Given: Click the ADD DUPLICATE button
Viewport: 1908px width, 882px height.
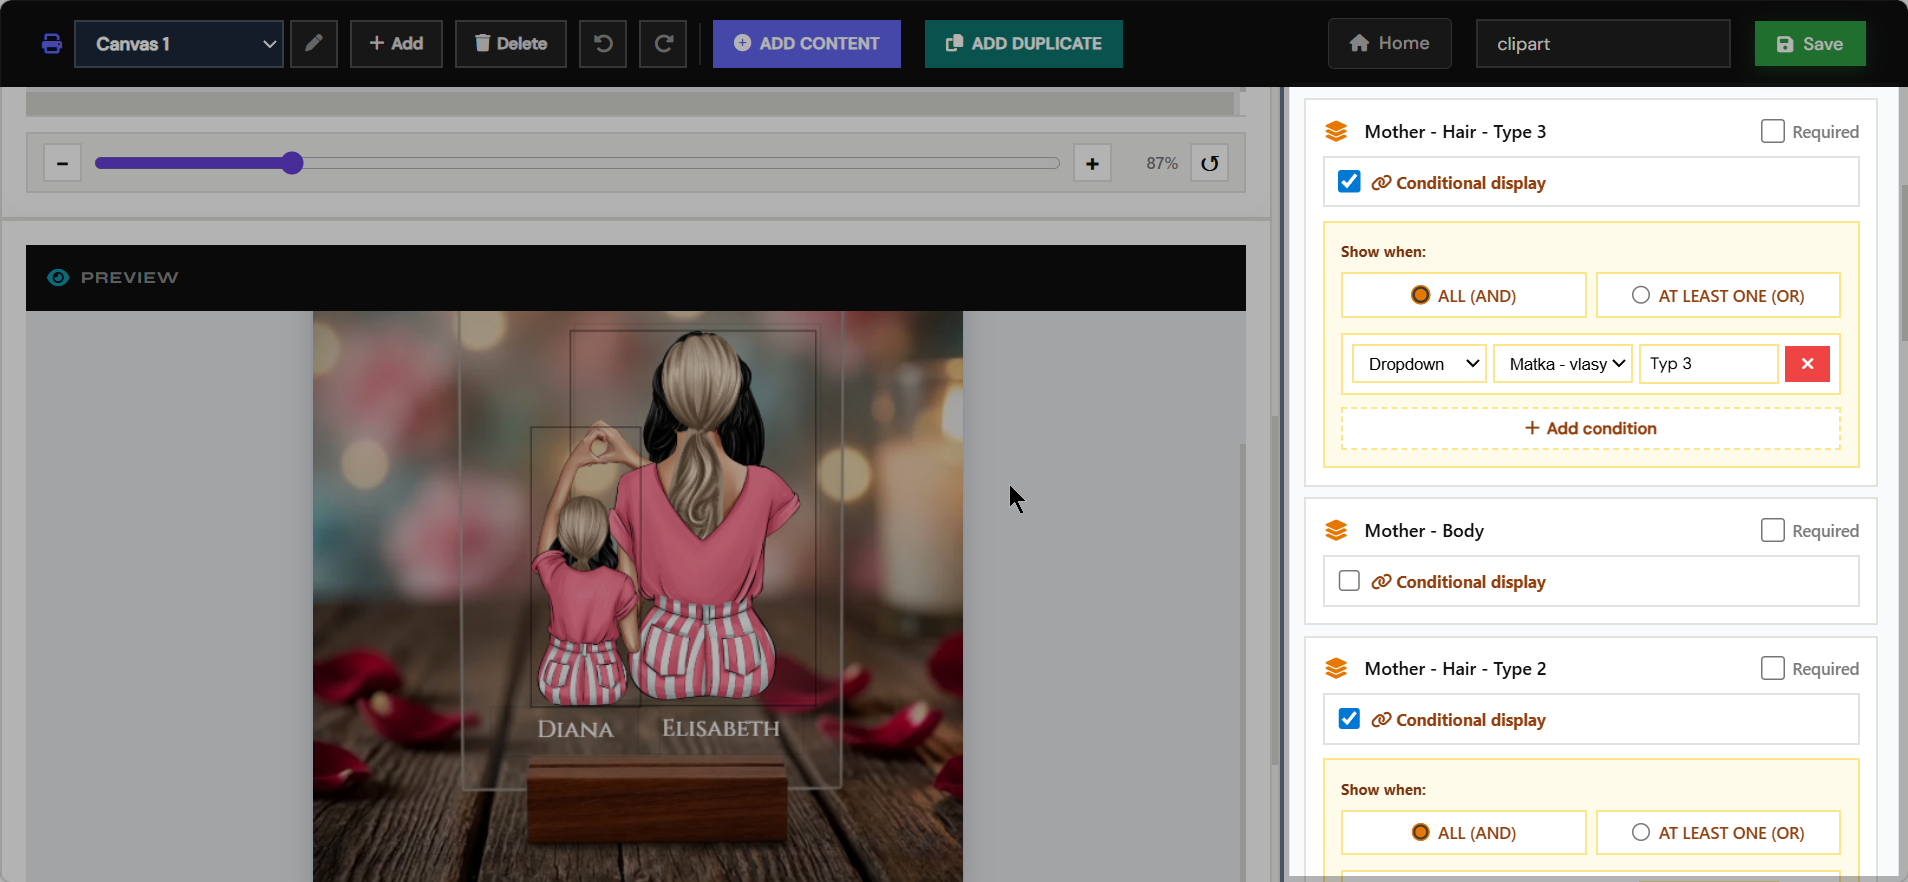Looking at the screenshot, I should [x=1024, y=44].
